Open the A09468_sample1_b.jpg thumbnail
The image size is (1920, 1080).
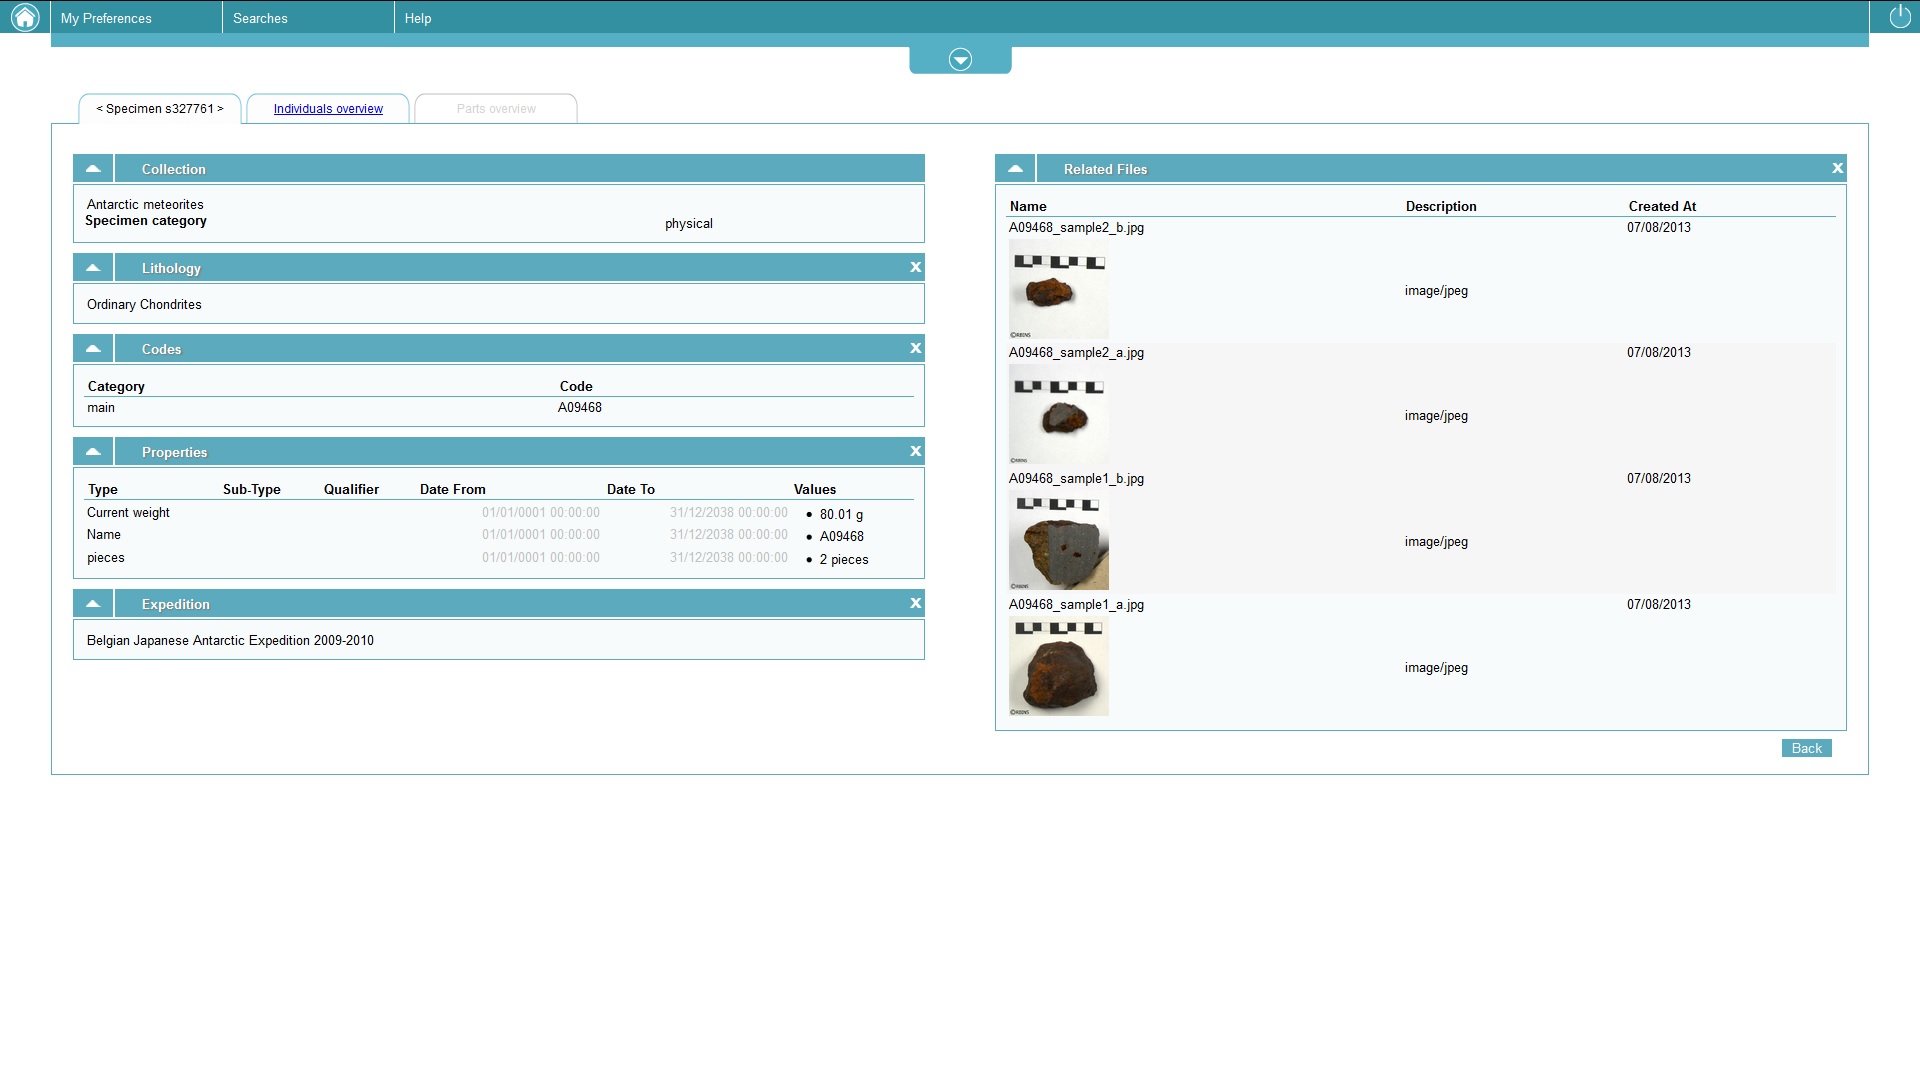point(1058,541)
